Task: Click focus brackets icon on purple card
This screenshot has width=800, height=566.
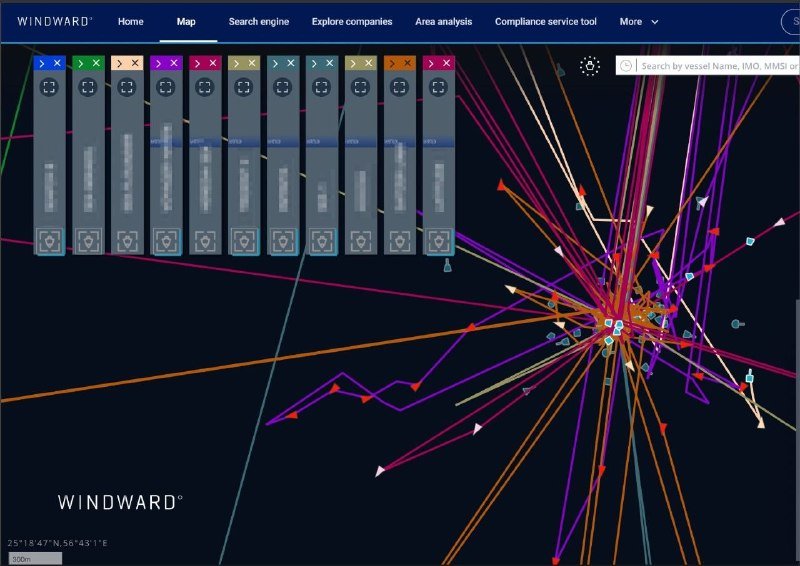Action: click(x=166, y=87)
